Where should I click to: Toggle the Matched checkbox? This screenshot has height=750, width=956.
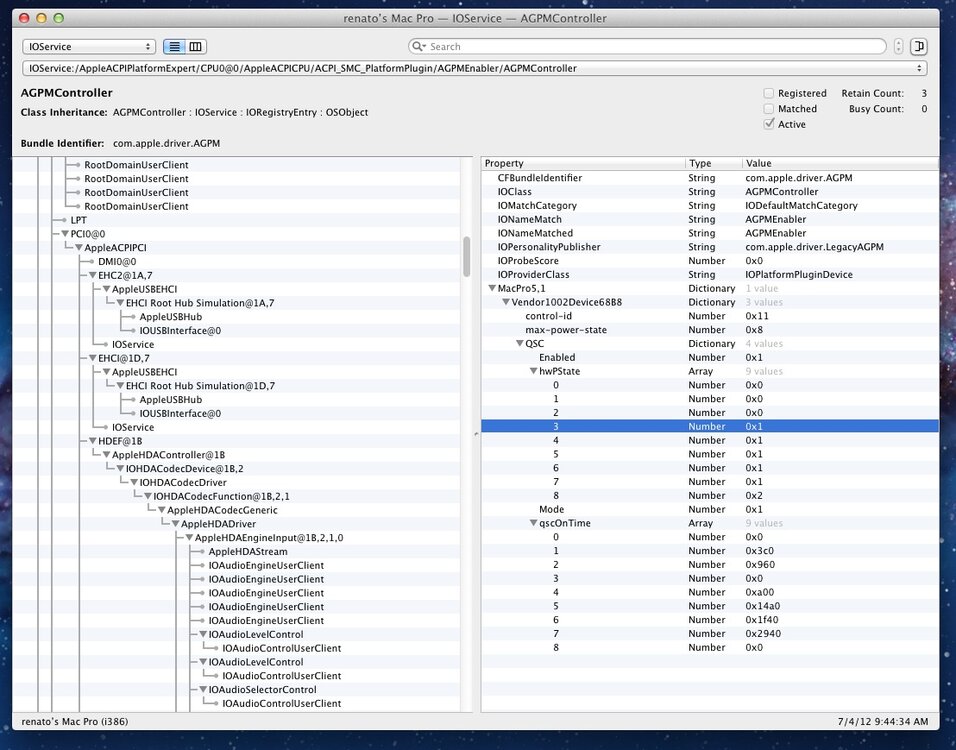pyautogui.click(x=769, y=109)
